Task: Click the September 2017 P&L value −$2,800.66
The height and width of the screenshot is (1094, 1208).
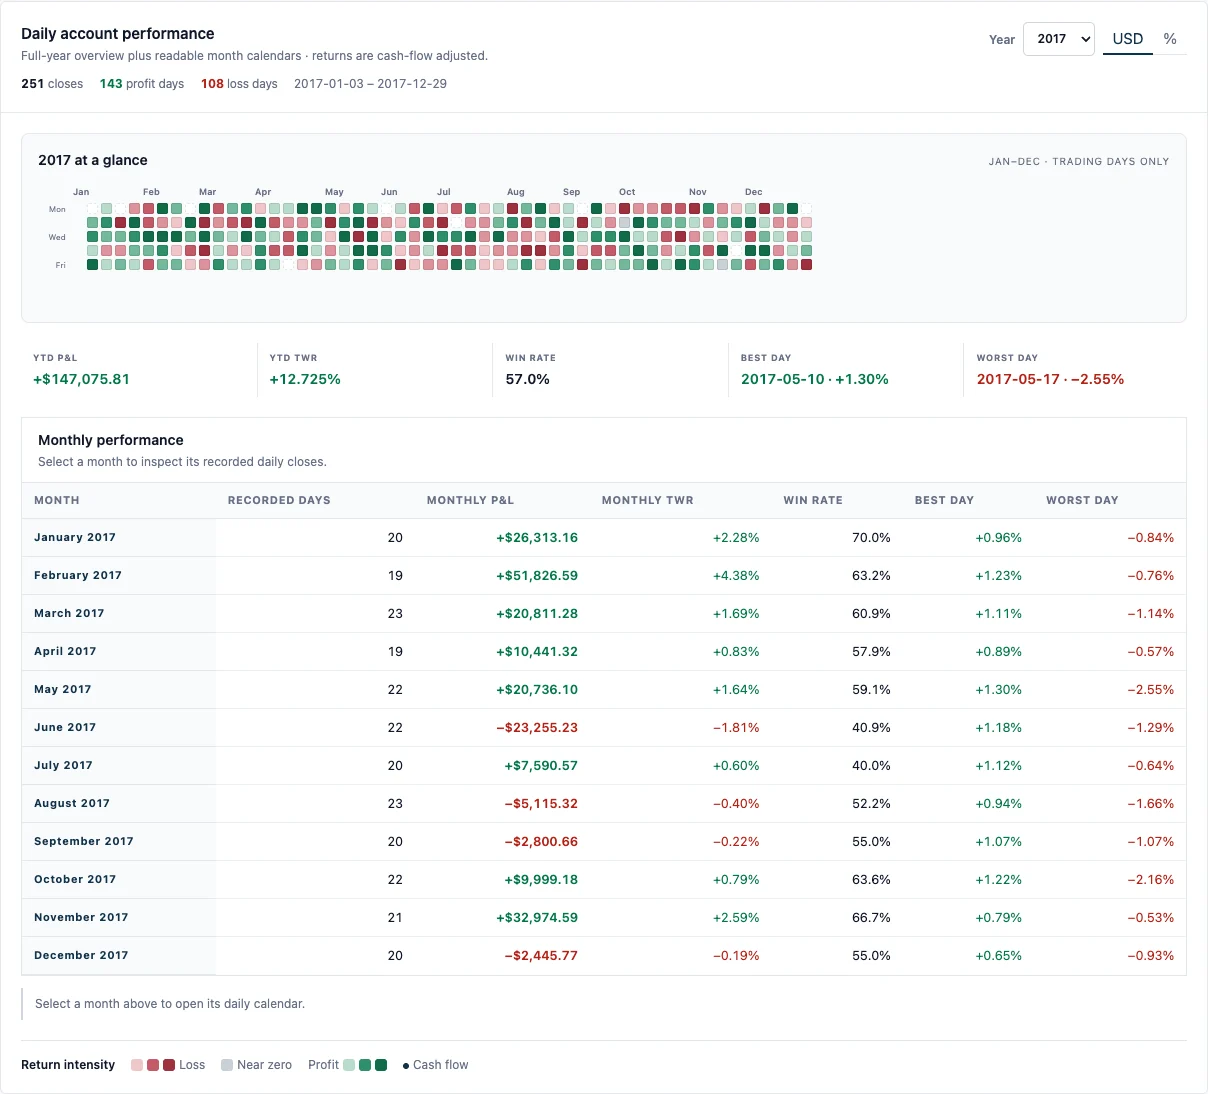Action: pos(541,842)
